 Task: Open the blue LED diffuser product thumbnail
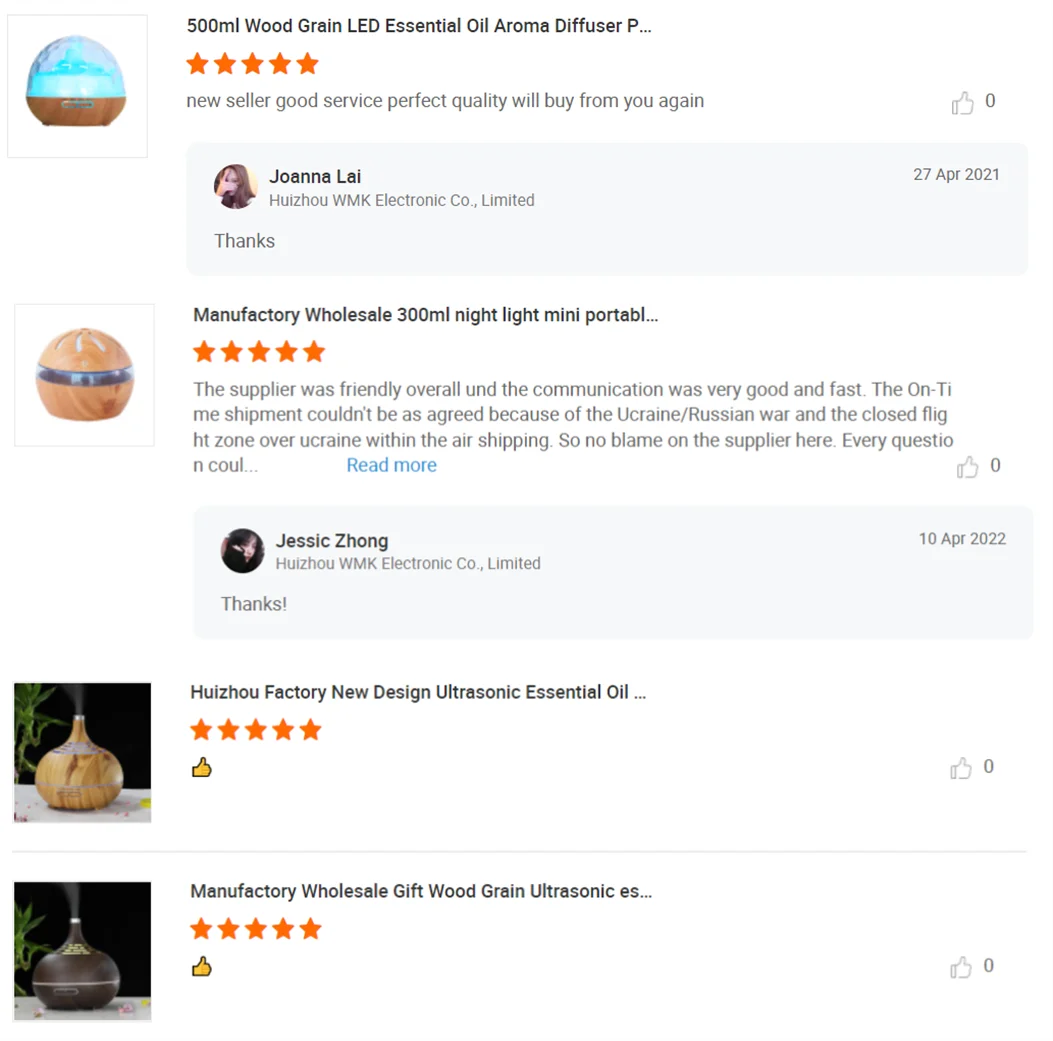coord(77,86)
